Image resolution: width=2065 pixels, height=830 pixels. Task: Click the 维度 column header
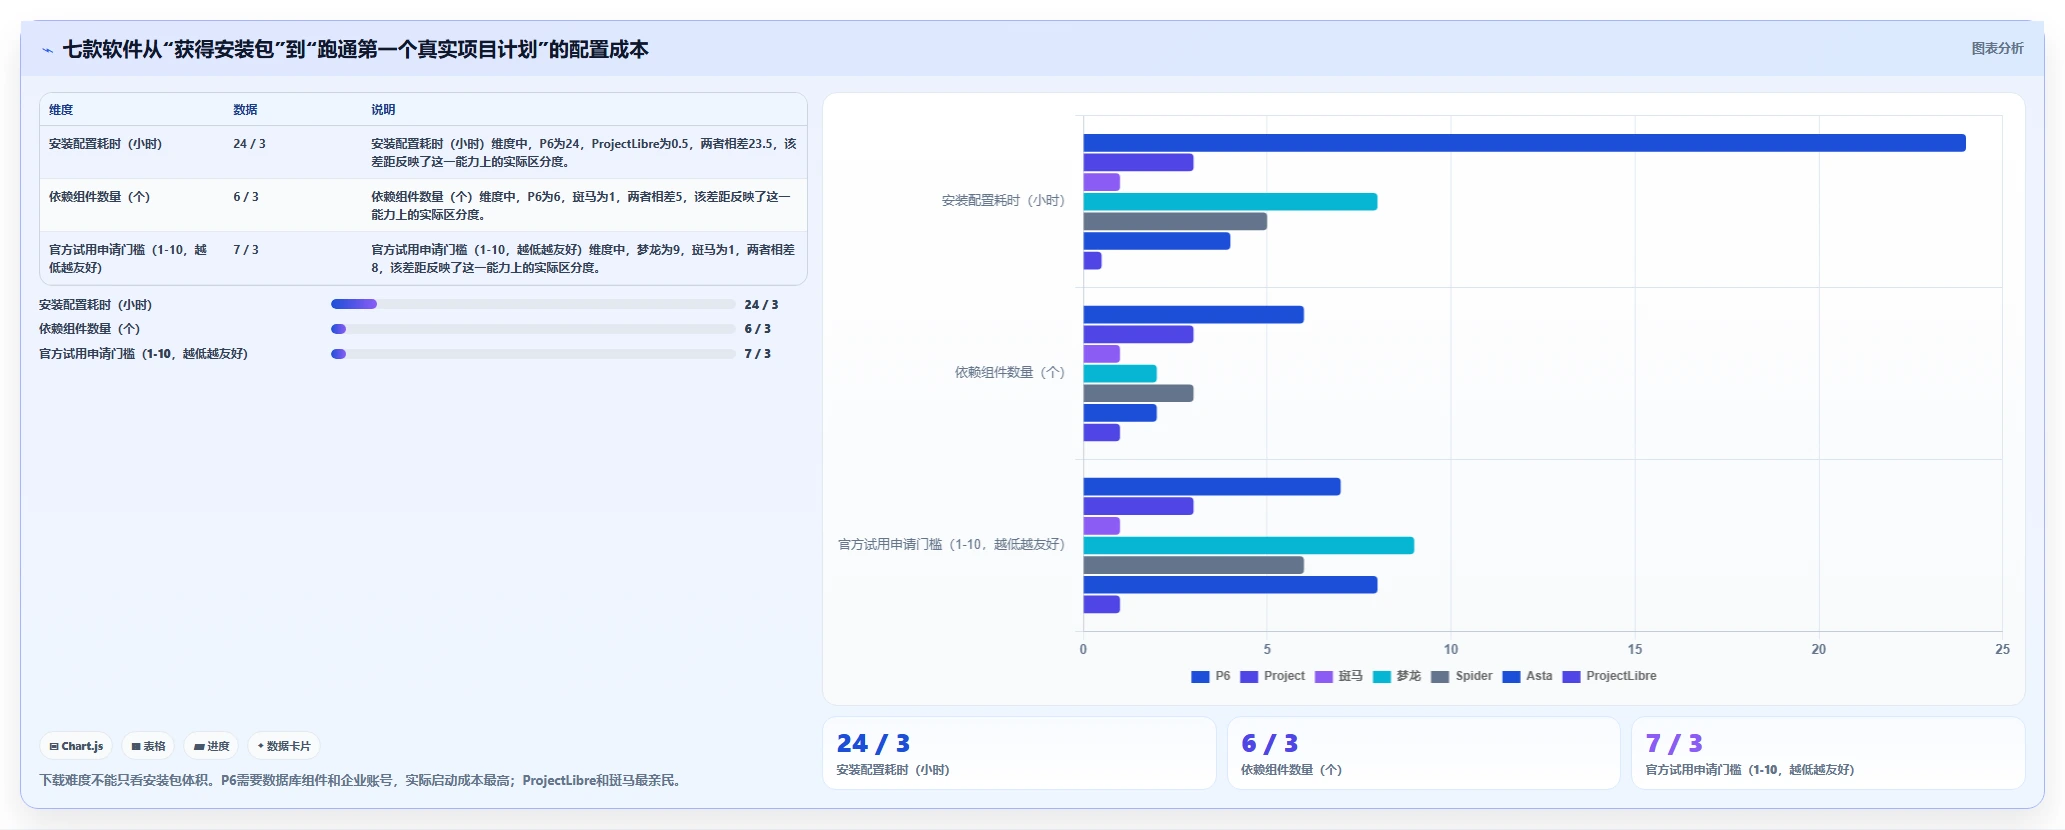tap(61, 110)
